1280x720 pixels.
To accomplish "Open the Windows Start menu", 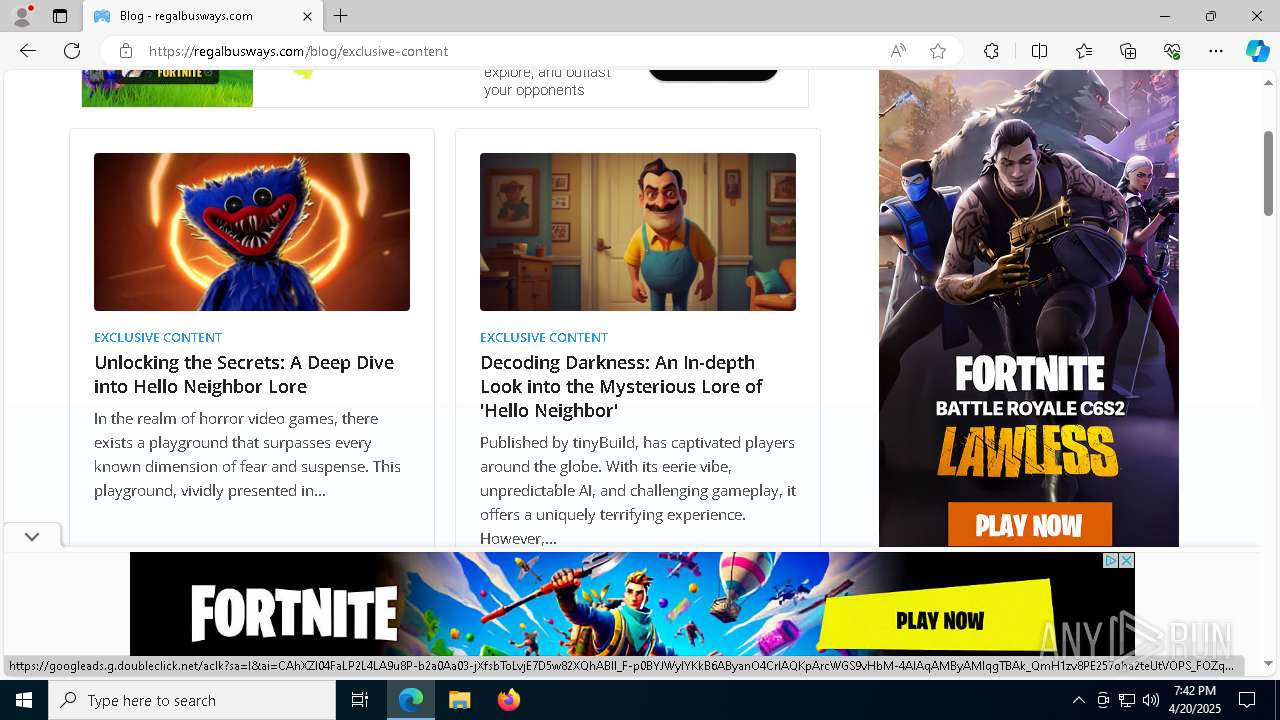I will point(24,700).
